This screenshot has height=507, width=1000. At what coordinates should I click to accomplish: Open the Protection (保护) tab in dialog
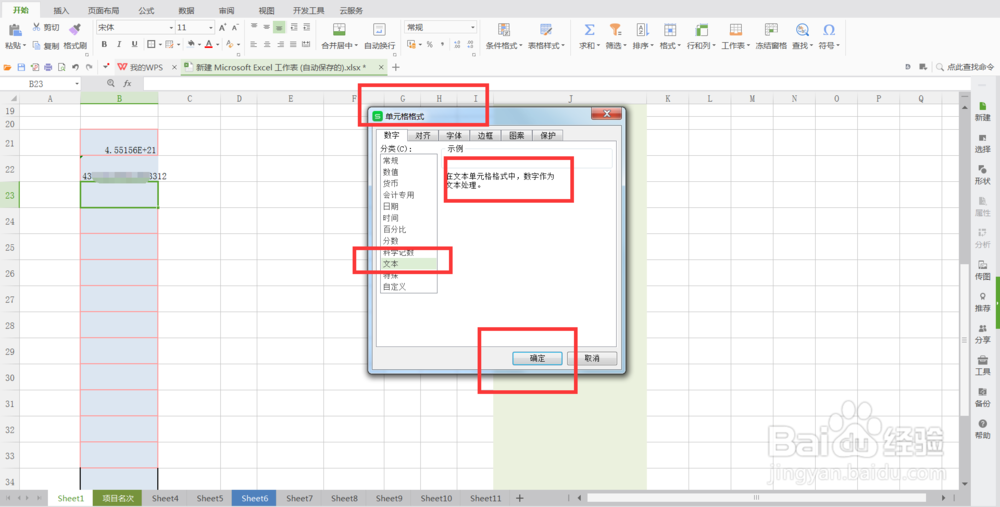(548, 135)
